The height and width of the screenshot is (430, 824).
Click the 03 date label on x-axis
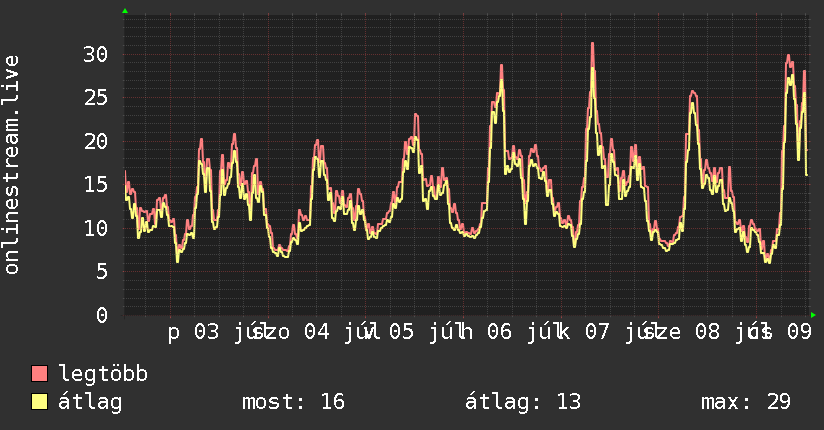(207, 332)
